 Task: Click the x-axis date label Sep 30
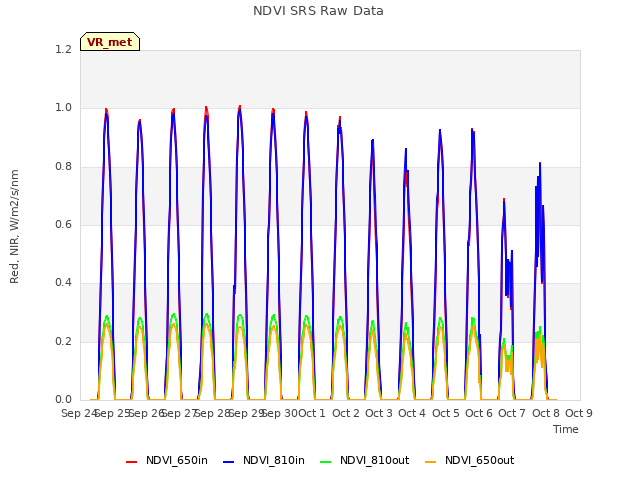[x=280, y=413]
